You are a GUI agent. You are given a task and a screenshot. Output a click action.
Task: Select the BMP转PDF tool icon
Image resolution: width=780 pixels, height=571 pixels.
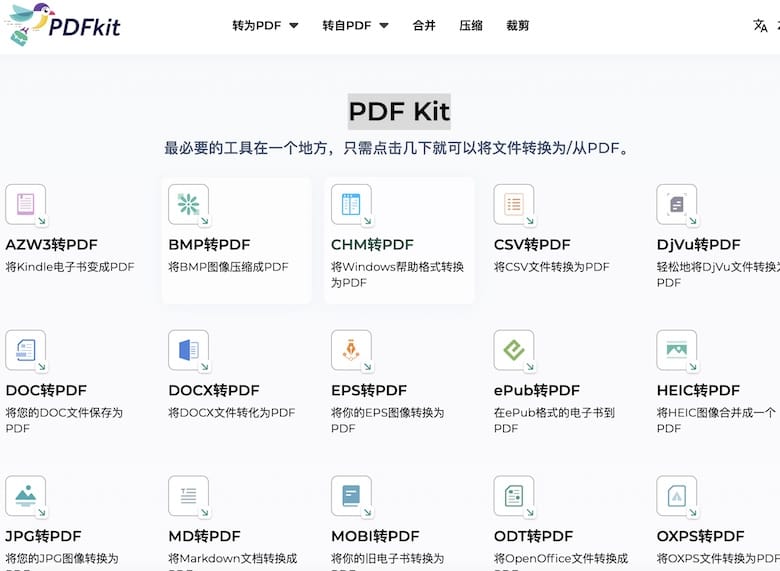click(189, 205)
